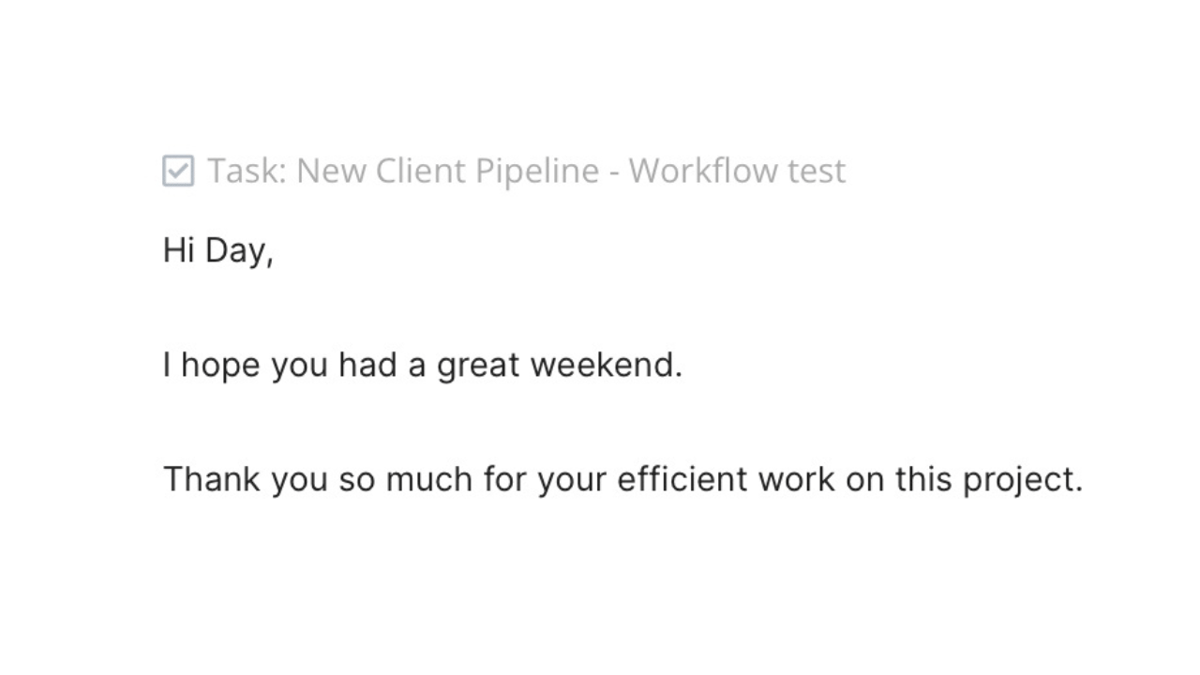Image resolution: width=1200 pixels, height=675 pixels.
Task: Place cursor in the "I hope you had" sentence
Action: [x=423, y=366]
